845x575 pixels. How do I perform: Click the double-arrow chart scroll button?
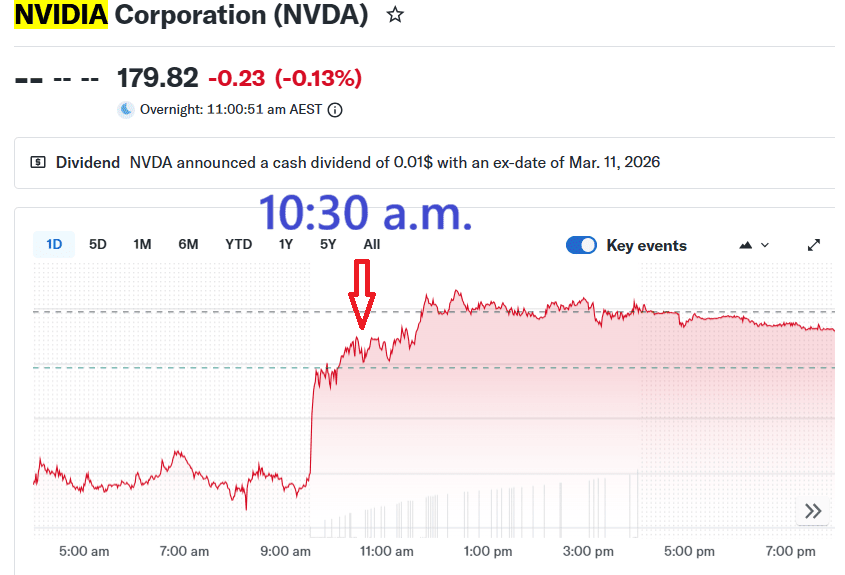point(813,511)
